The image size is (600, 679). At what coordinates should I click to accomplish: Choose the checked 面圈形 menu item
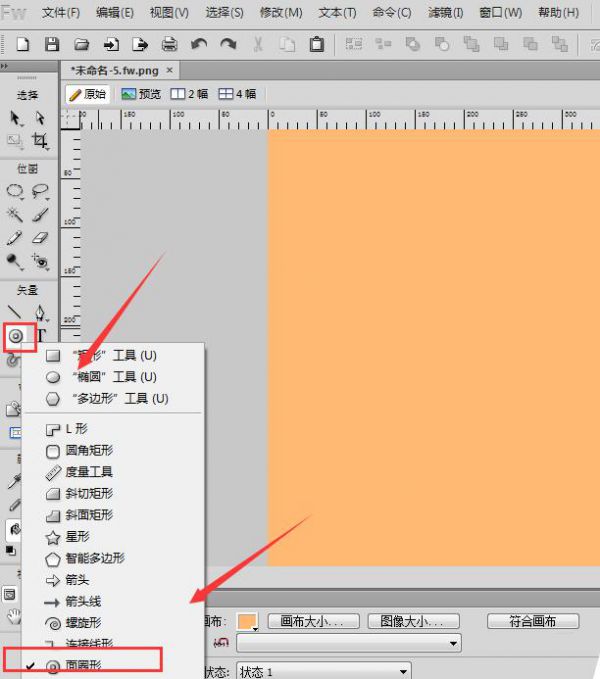pyautogui.click(x=113, y=666)
